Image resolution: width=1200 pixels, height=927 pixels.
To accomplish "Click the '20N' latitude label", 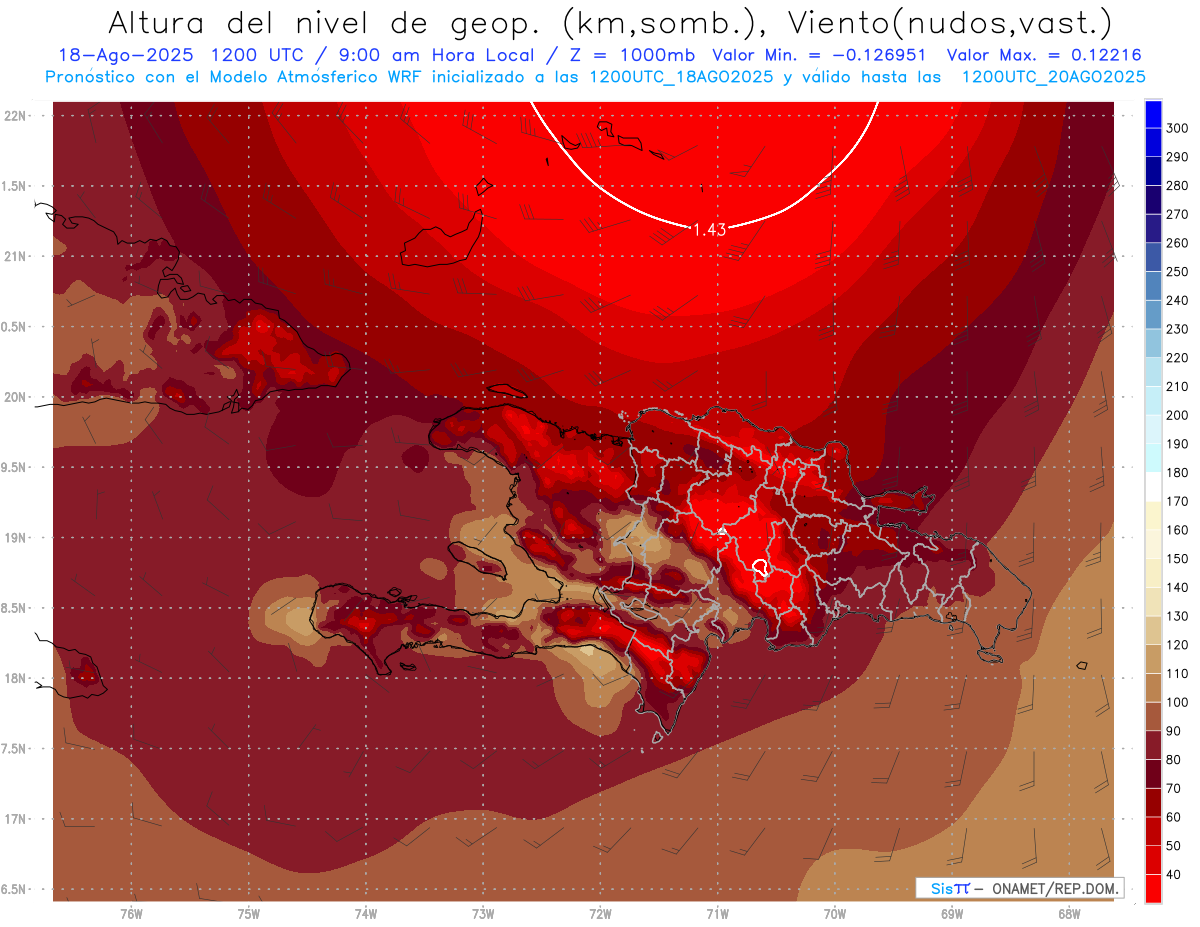I will [15, 397].
